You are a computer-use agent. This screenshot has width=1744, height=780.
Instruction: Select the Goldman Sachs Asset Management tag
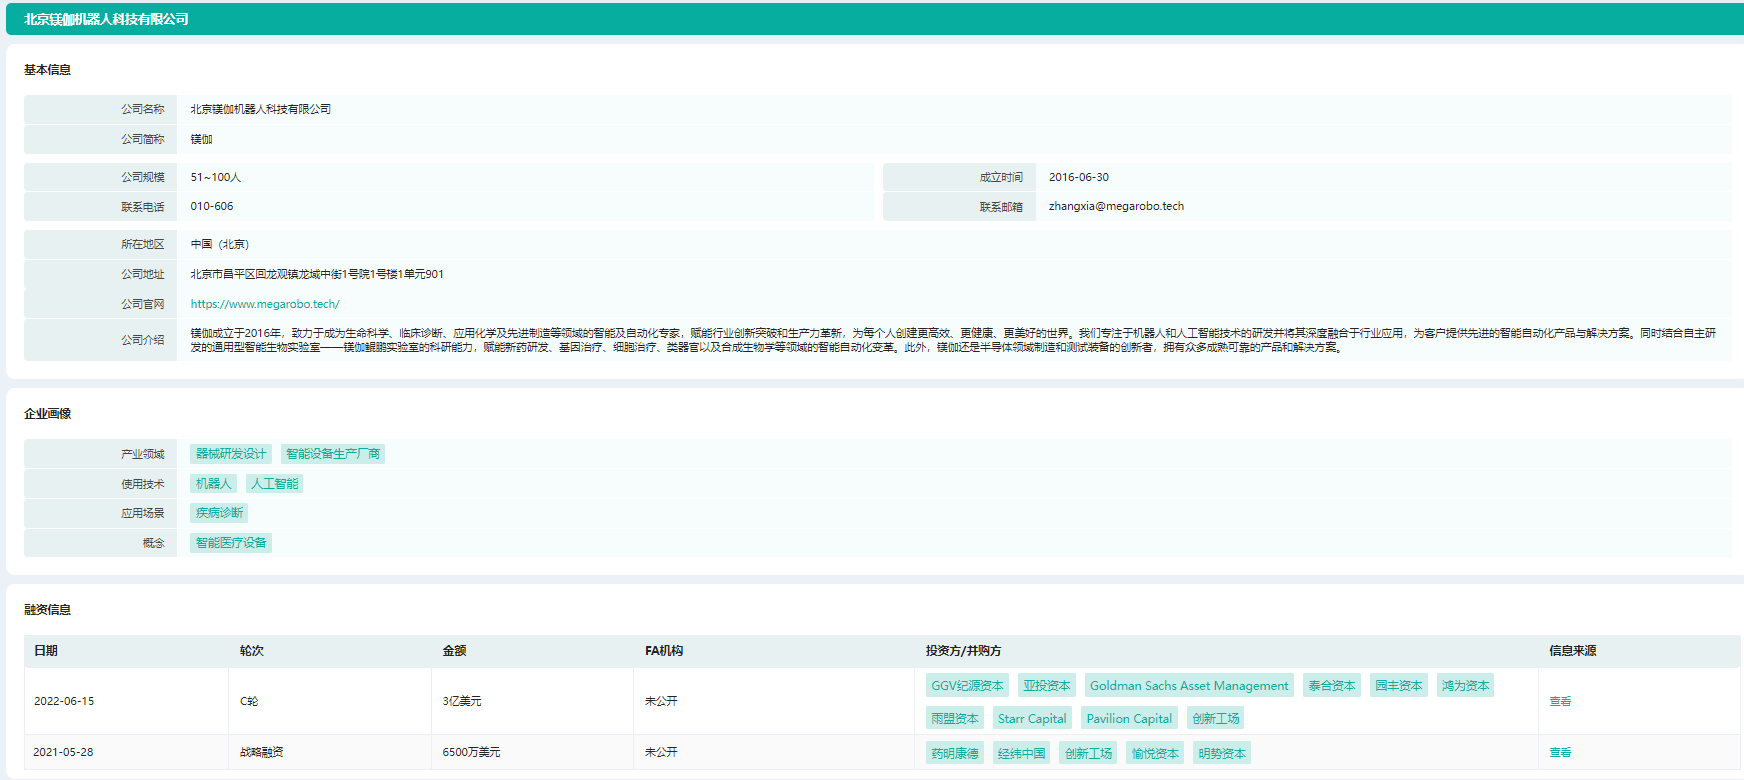(1189, 686)
